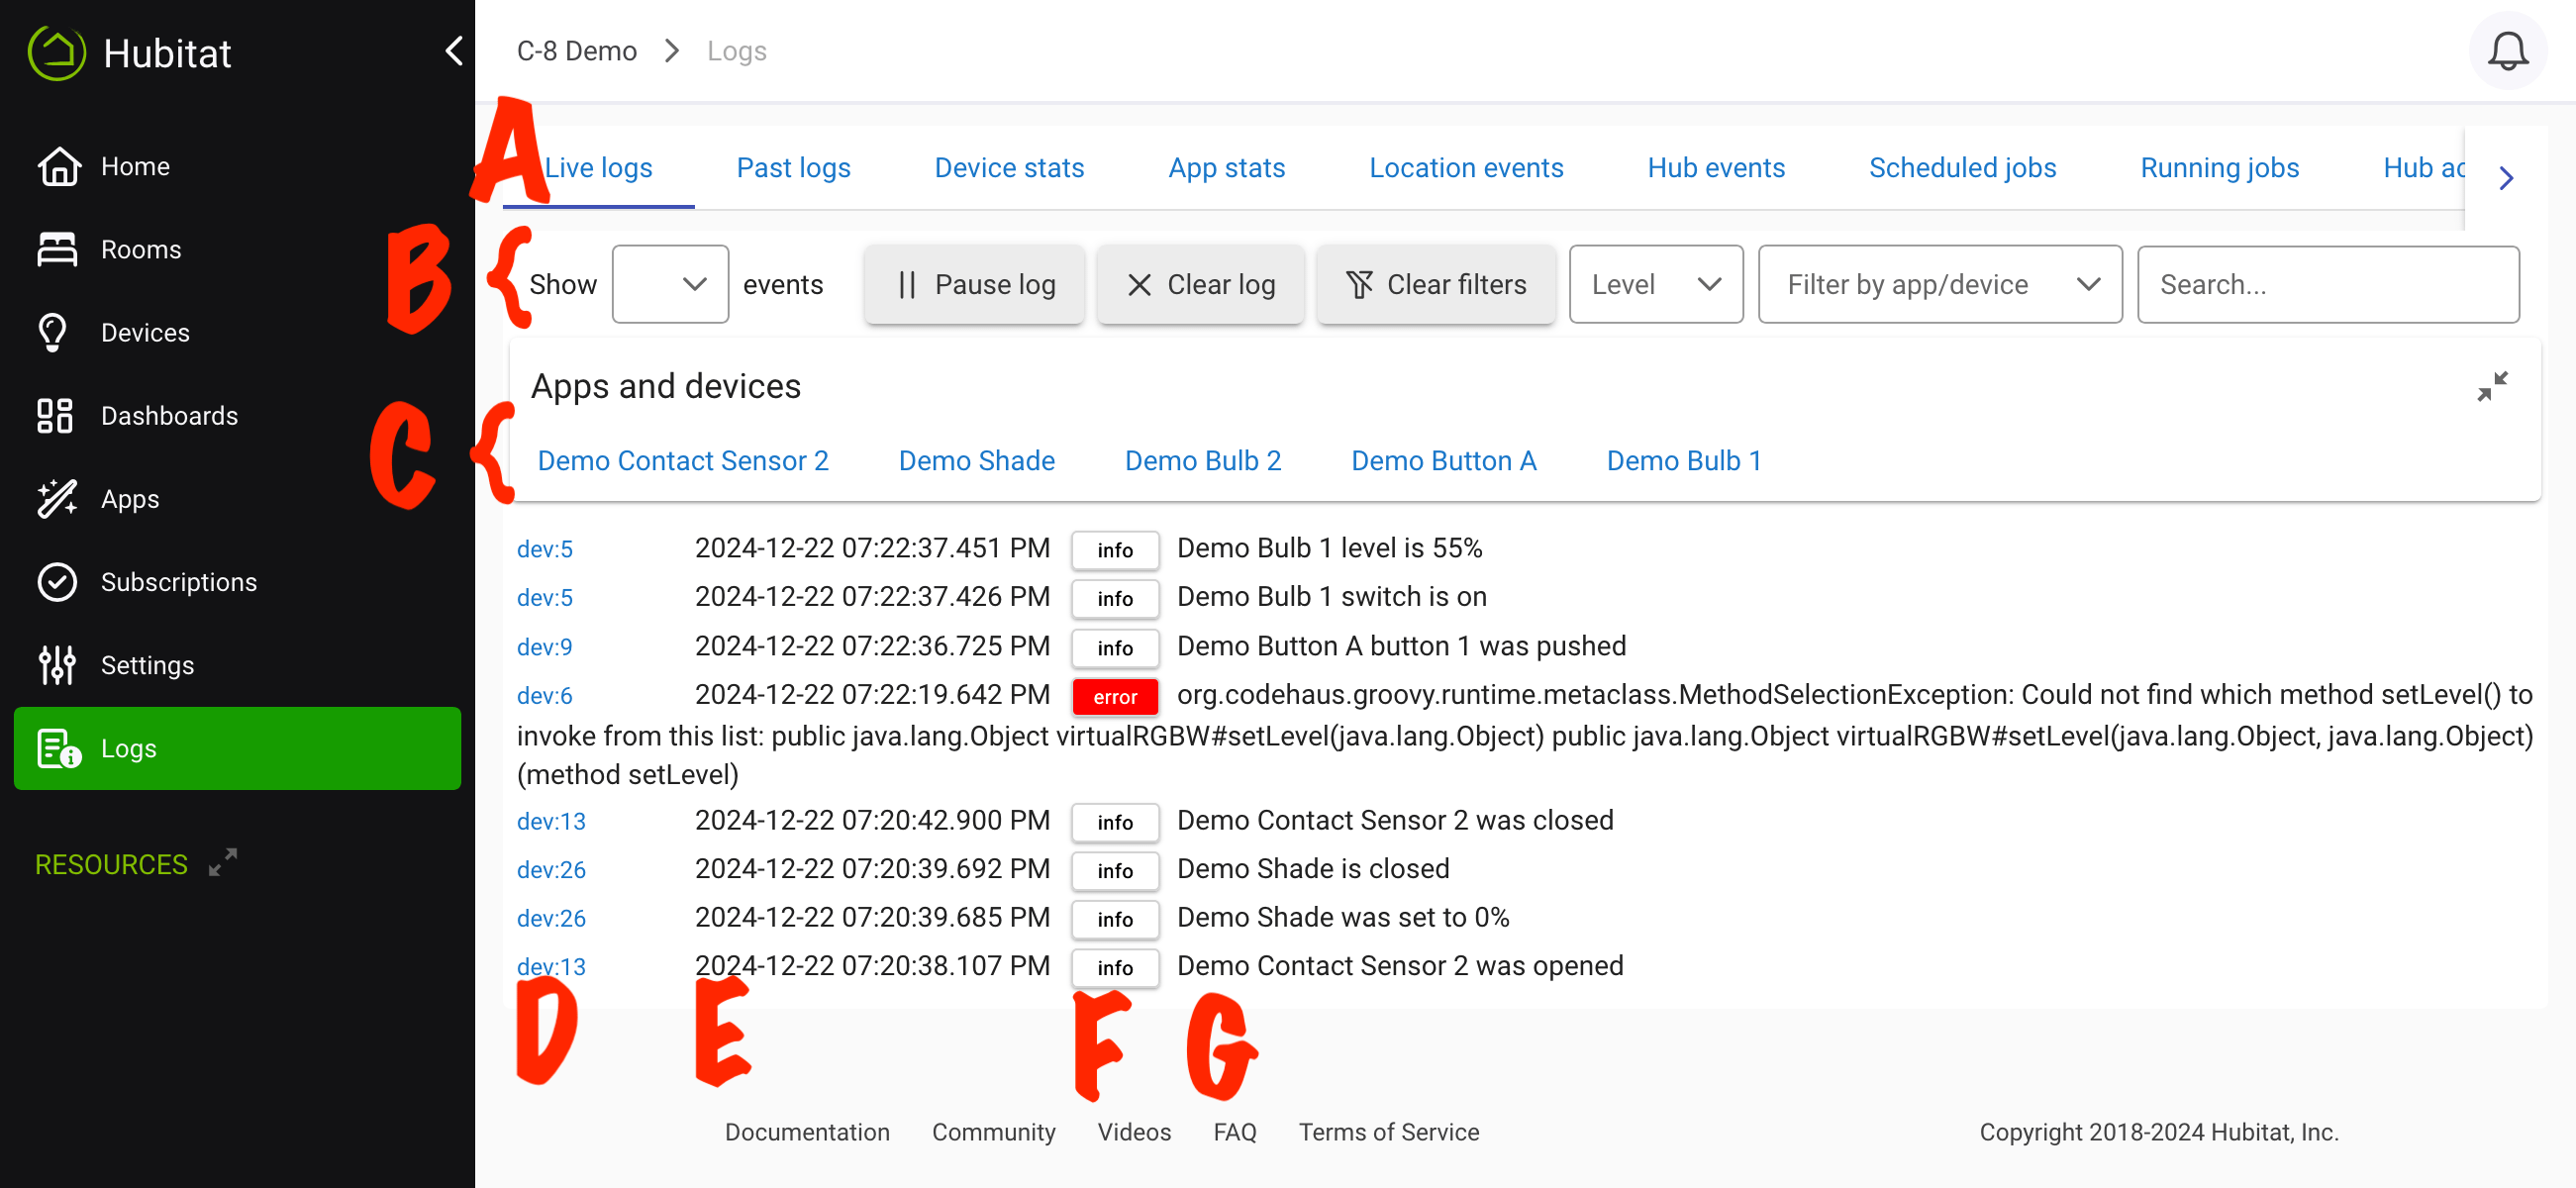
Task: Click the Clear filters button
Action: pyautogui.click(x=1436, y=285)
